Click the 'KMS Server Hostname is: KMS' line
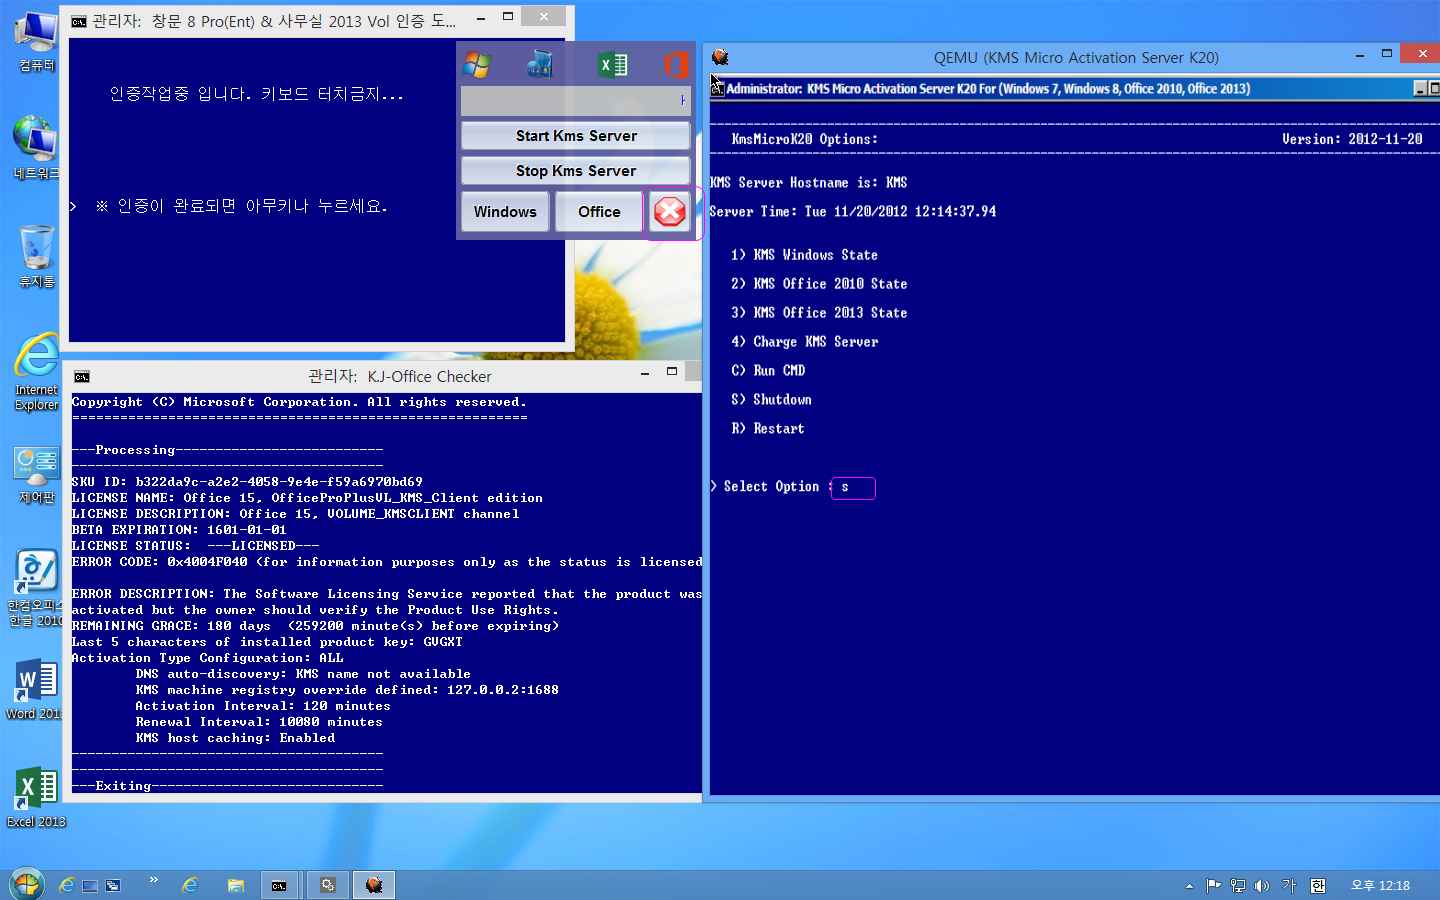Image resolution: width=1440 pixels, height=900 pixels. pos(808,183)
